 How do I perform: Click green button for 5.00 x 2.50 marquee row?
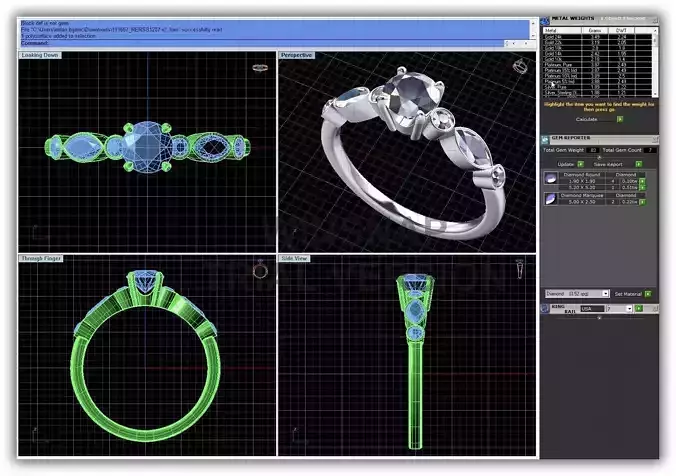click(x=642, y=201)
